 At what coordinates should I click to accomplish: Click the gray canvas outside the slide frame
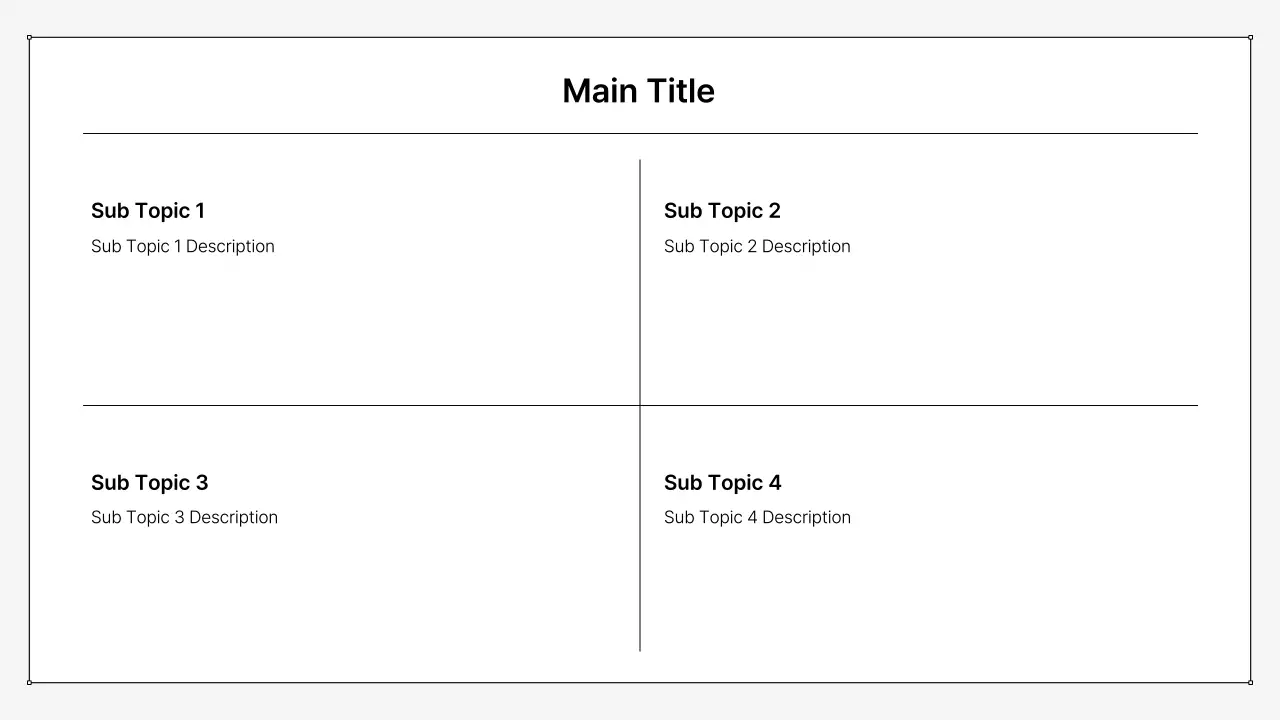640,703
